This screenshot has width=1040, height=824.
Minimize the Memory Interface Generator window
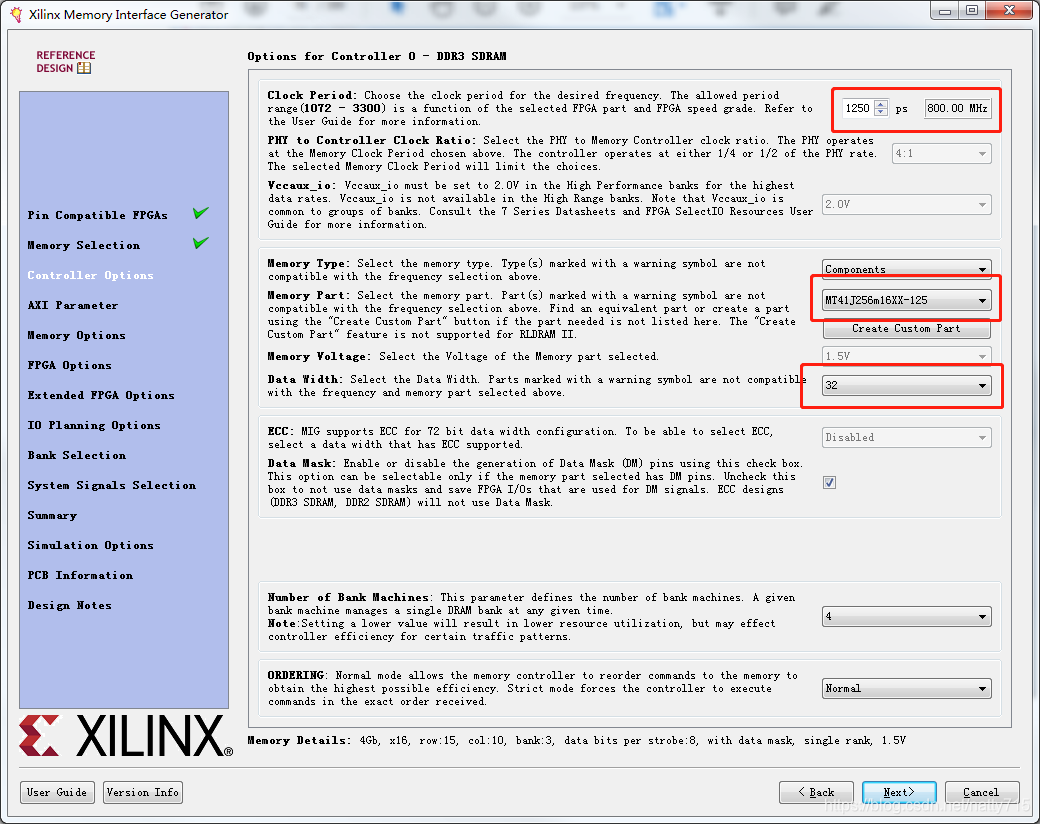(944, 10)
